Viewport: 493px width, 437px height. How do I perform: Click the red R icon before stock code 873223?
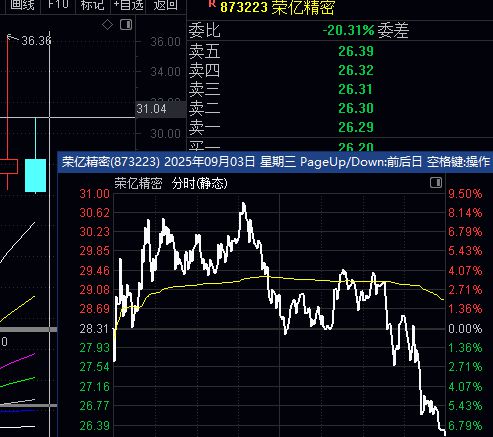tap(212, 3)
